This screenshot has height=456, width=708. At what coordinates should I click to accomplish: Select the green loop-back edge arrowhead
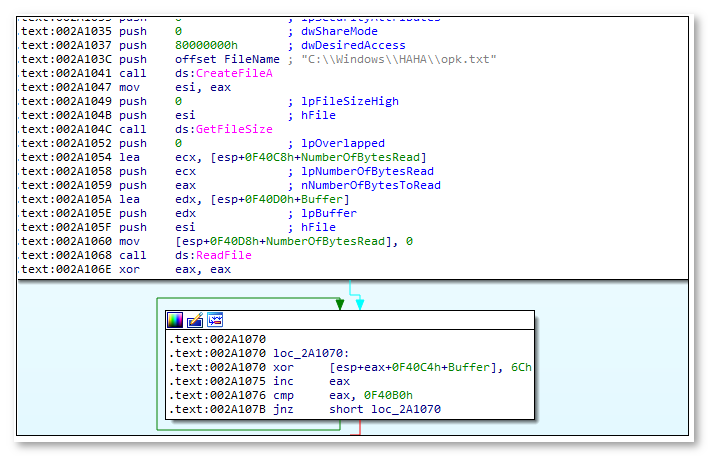point(339,304)
